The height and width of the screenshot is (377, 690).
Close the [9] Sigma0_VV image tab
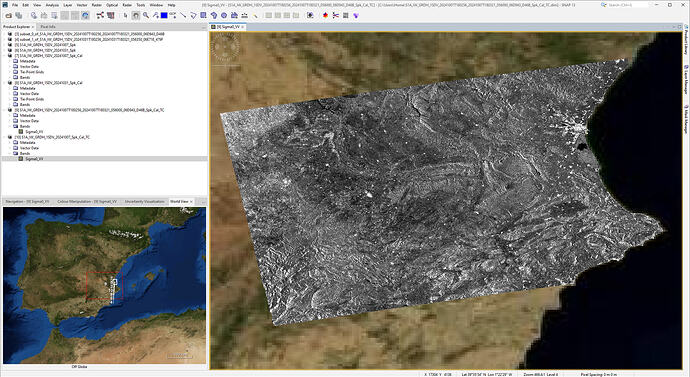pyautogui.click(x=242, y=27)
